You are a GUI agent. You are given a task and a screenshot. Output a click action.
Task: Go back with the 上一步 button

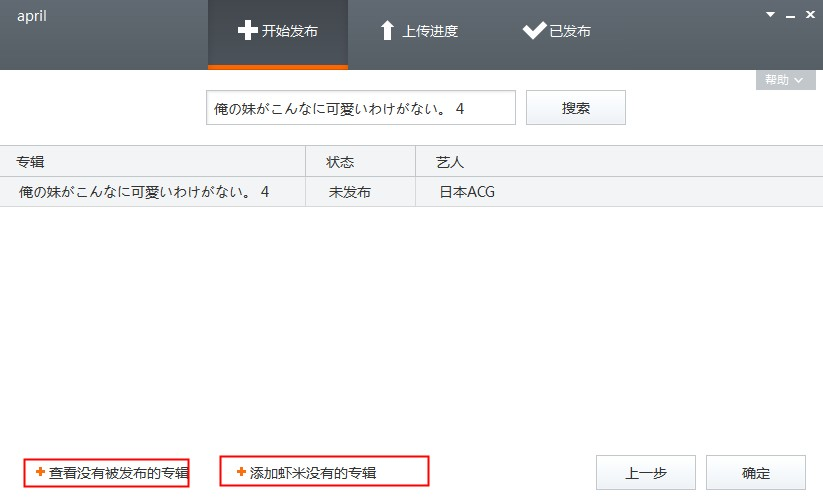[x=646, y=473]
